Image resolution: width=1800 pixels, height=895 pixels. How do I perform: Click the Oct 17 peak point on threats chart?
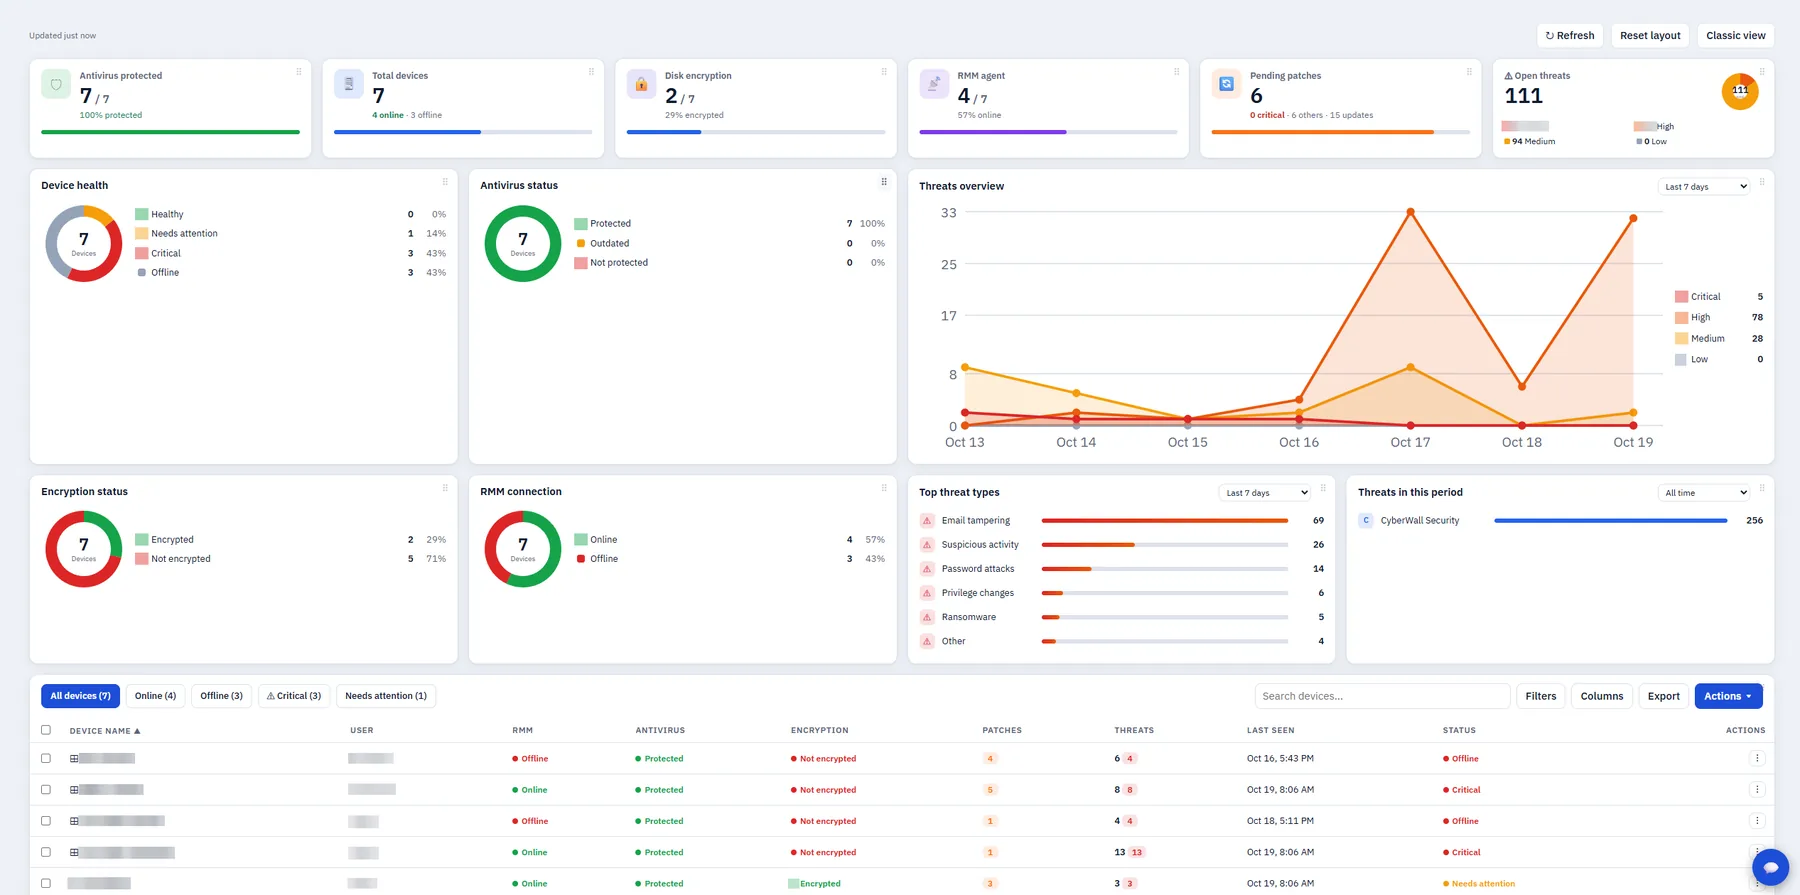tap(1410, 212)
